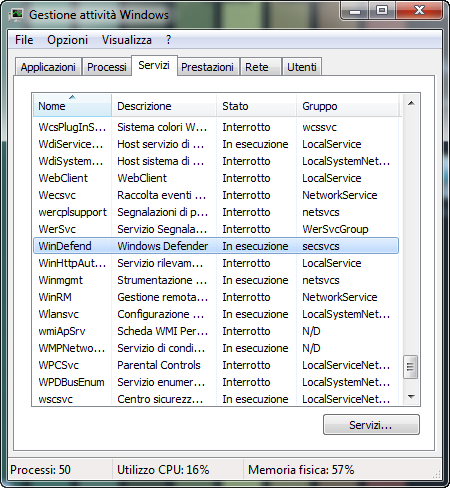Click the Task Manager title bar icon

16,15
